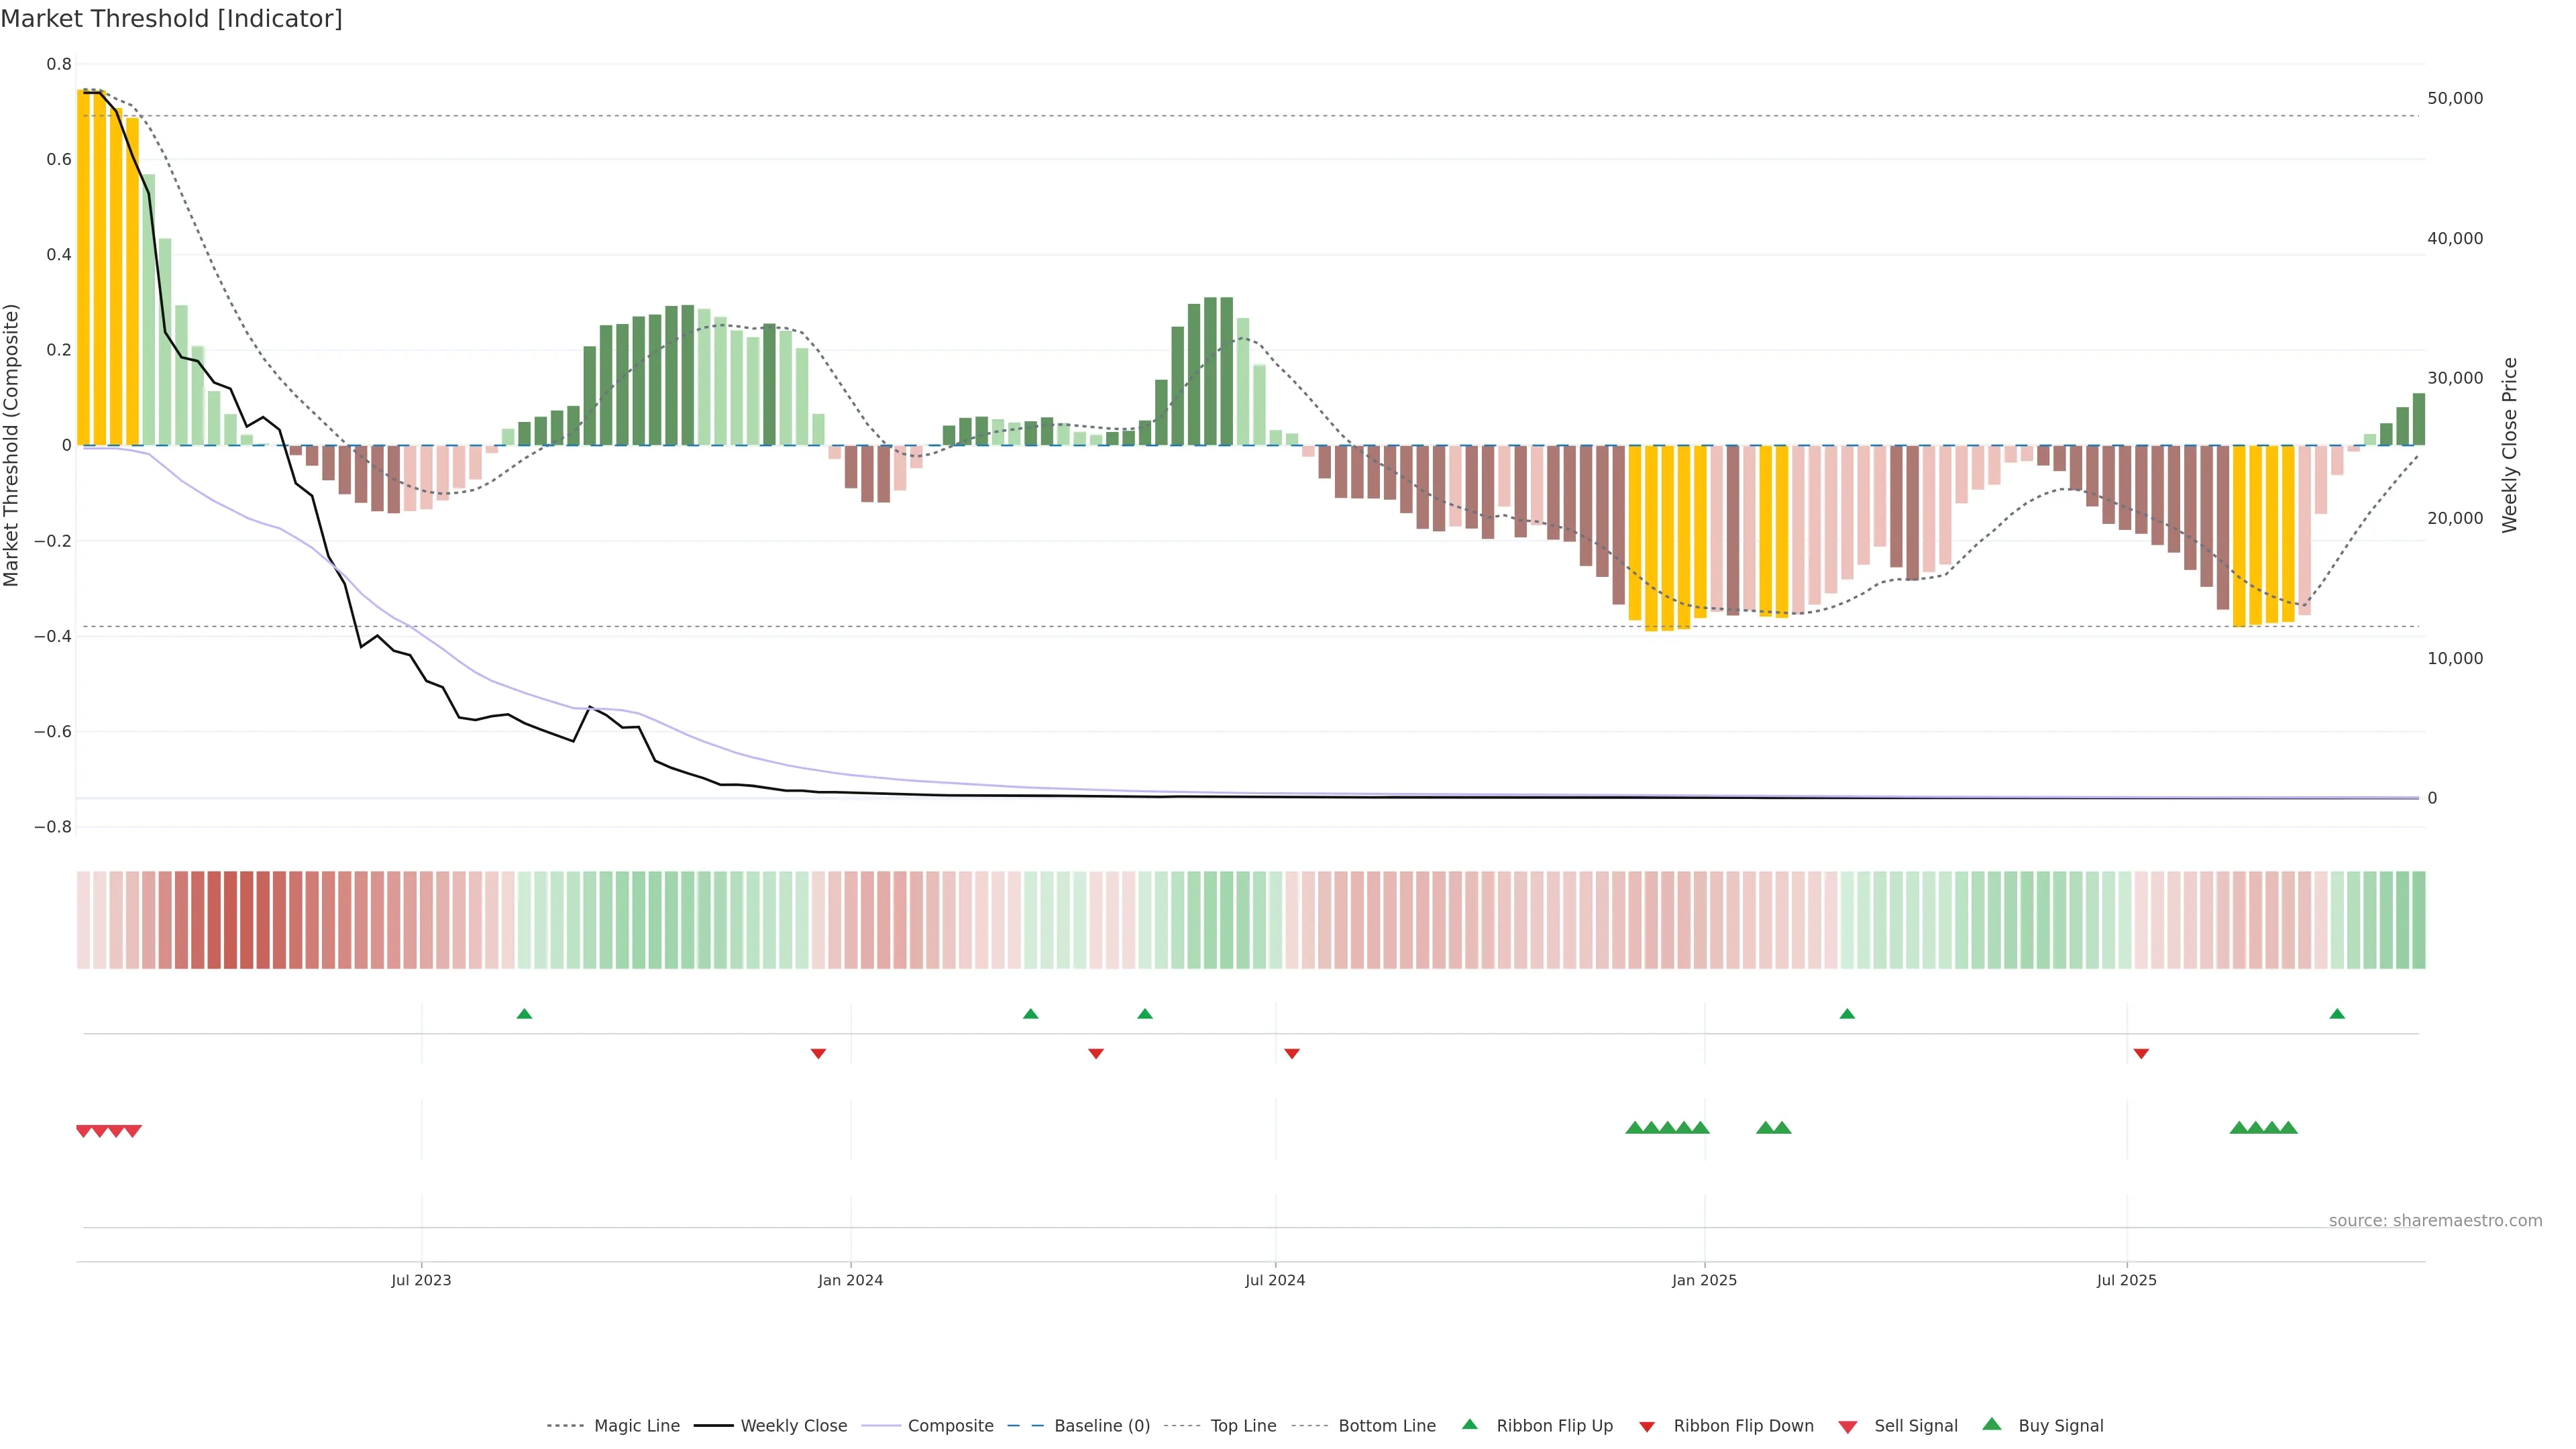Viewport: 2576px width, 1449px height.
Task: Click ribbon flip up marker after Jul 2023
Action: pyautogui.click(x=524, y=1014)
